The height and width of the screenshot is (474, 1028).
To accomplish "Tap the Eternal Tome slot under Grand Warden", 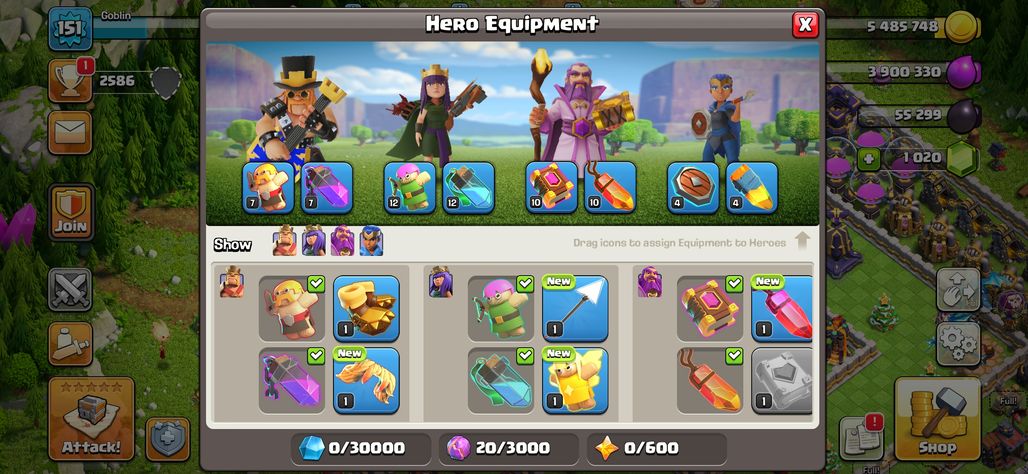I will [x=551, y=188].
